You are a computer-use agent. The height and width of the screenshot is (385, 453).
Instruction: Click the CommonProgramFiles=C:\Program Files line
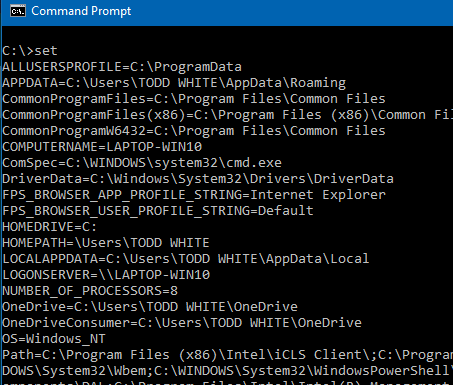tap(194, 99)
